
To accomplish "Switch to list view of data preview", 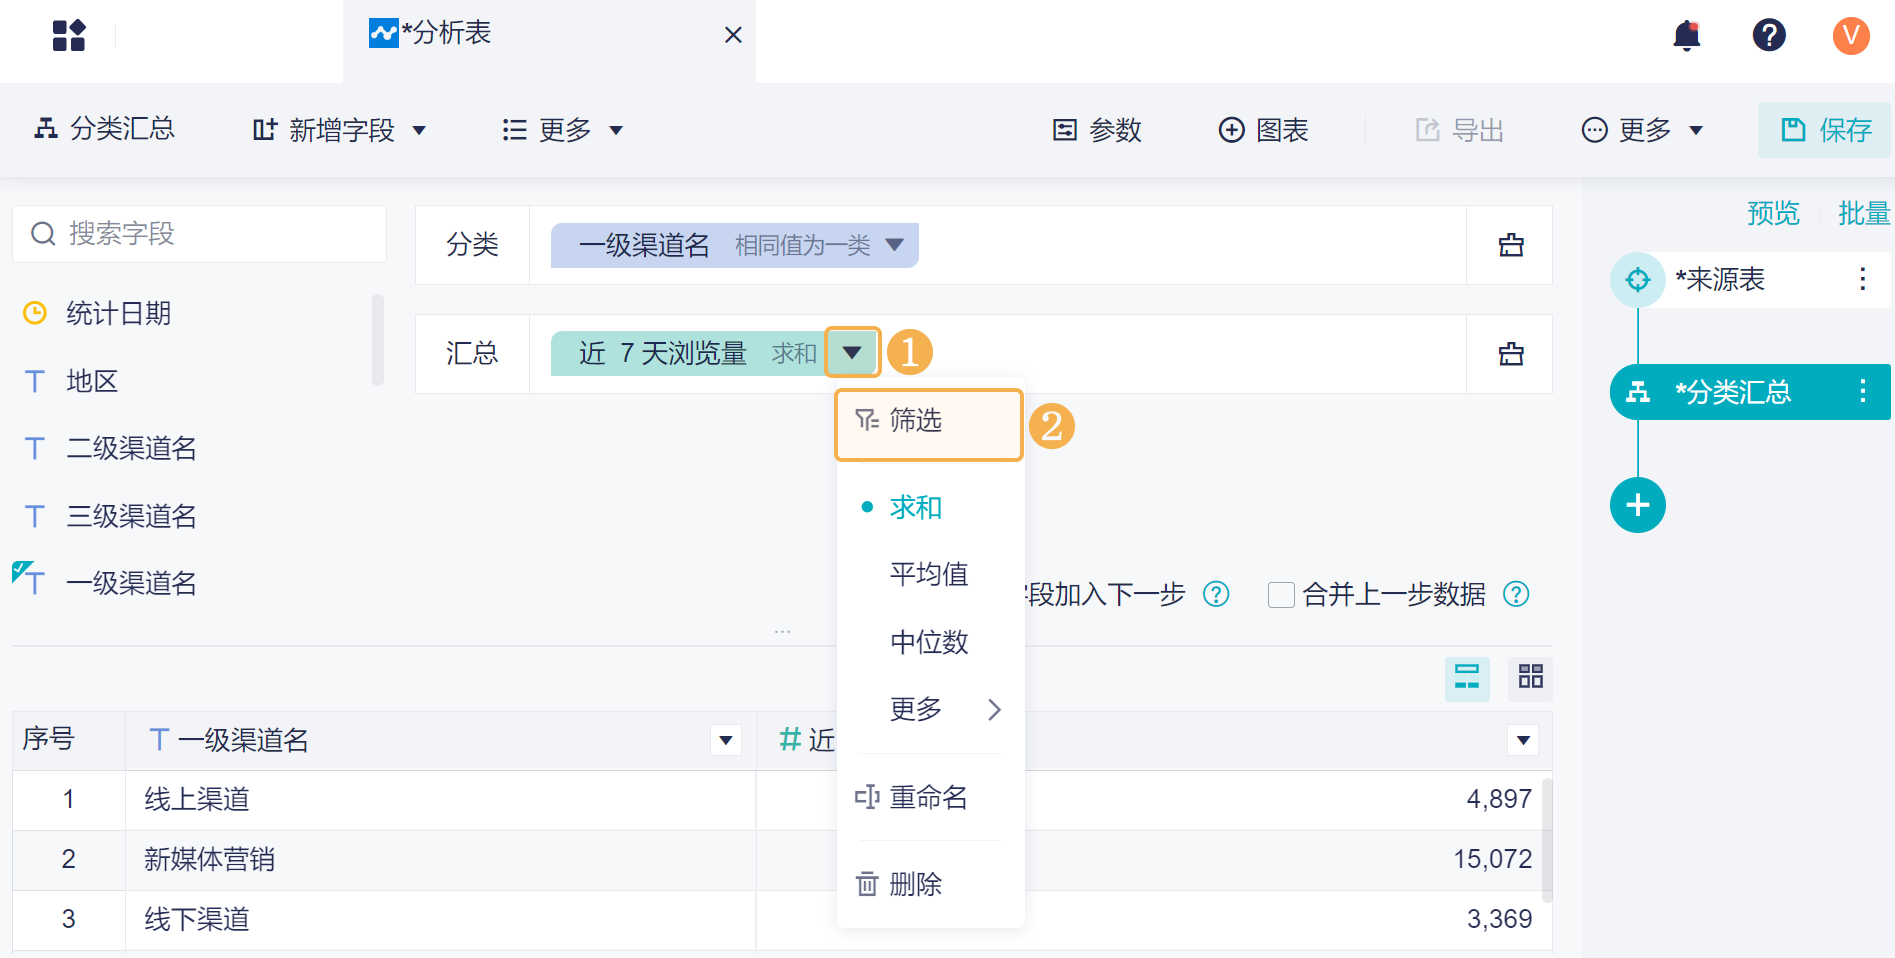I will tap(1467, 677).
